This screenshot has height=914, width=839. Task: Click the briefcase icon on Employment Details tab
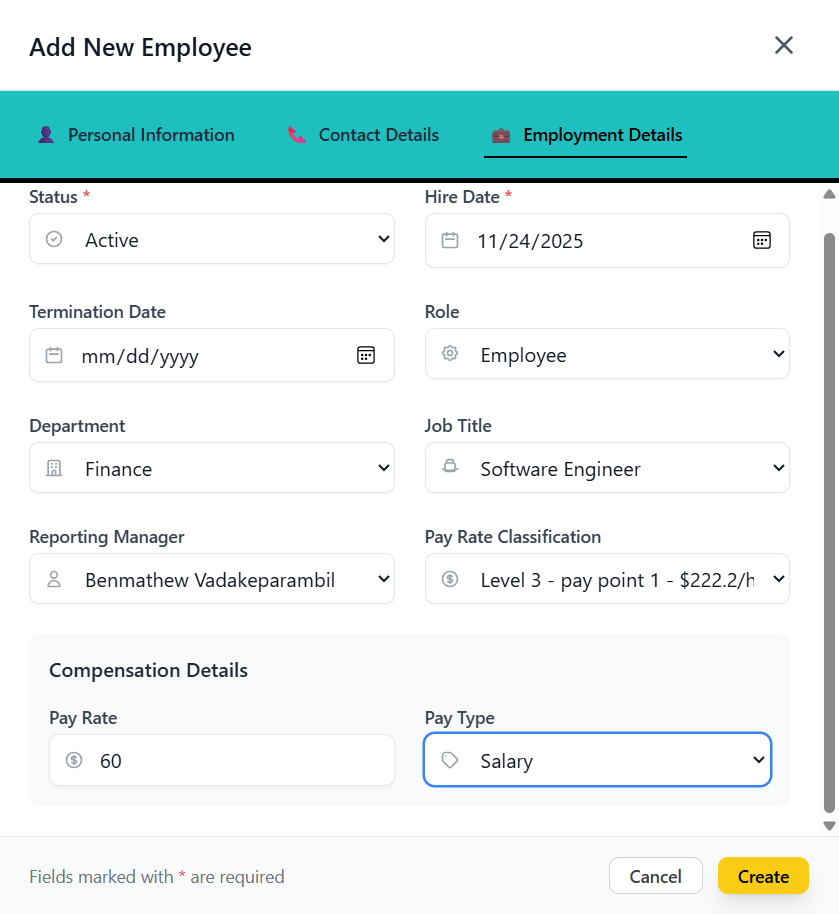501,135
